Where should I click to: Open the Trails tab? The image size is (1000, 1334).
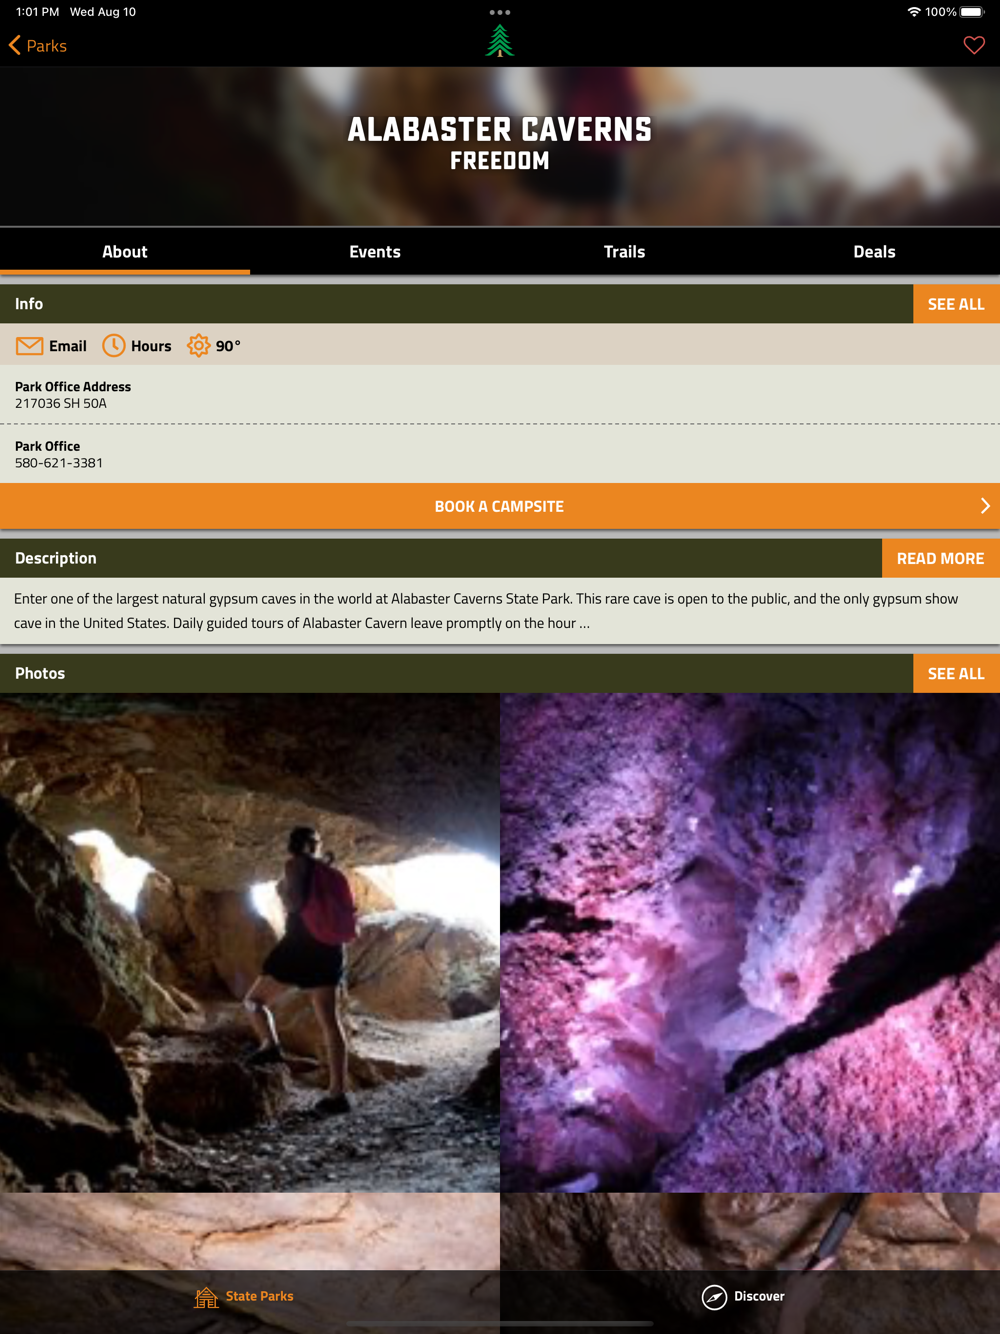pyautogui.click(x=625, y=252)
